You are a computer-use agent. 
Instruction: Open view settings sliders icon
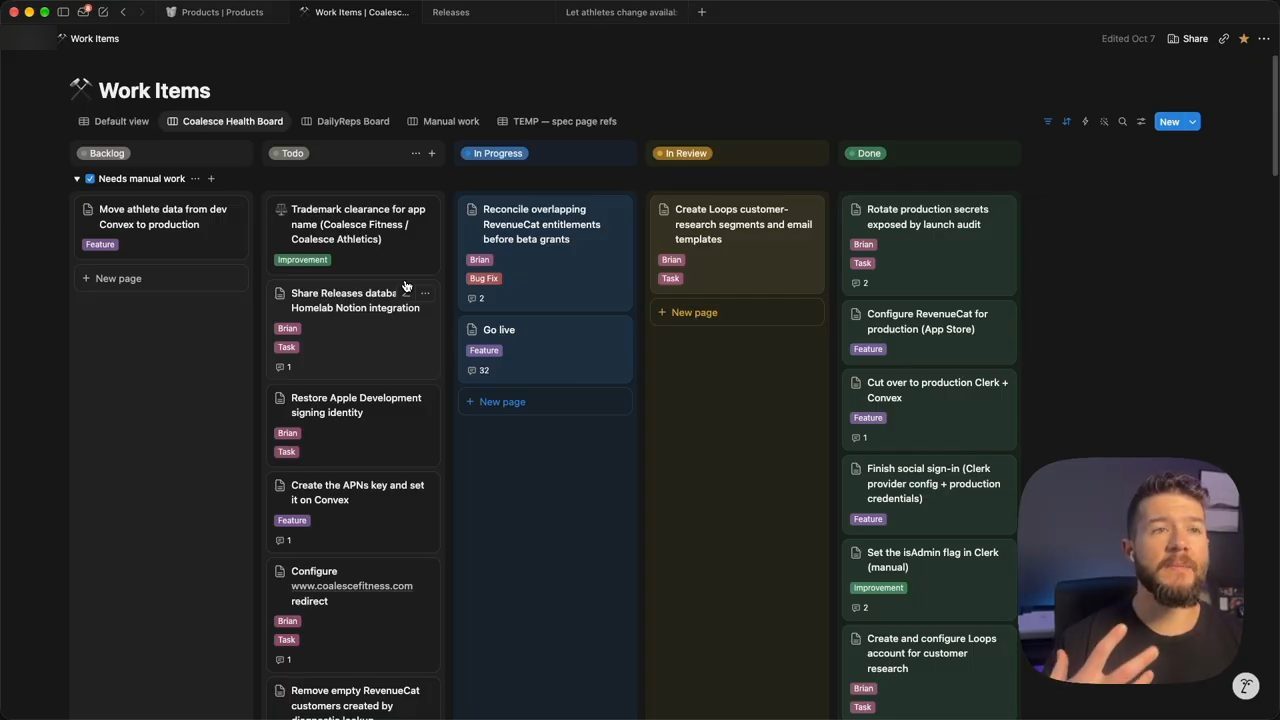(1141, 122)
